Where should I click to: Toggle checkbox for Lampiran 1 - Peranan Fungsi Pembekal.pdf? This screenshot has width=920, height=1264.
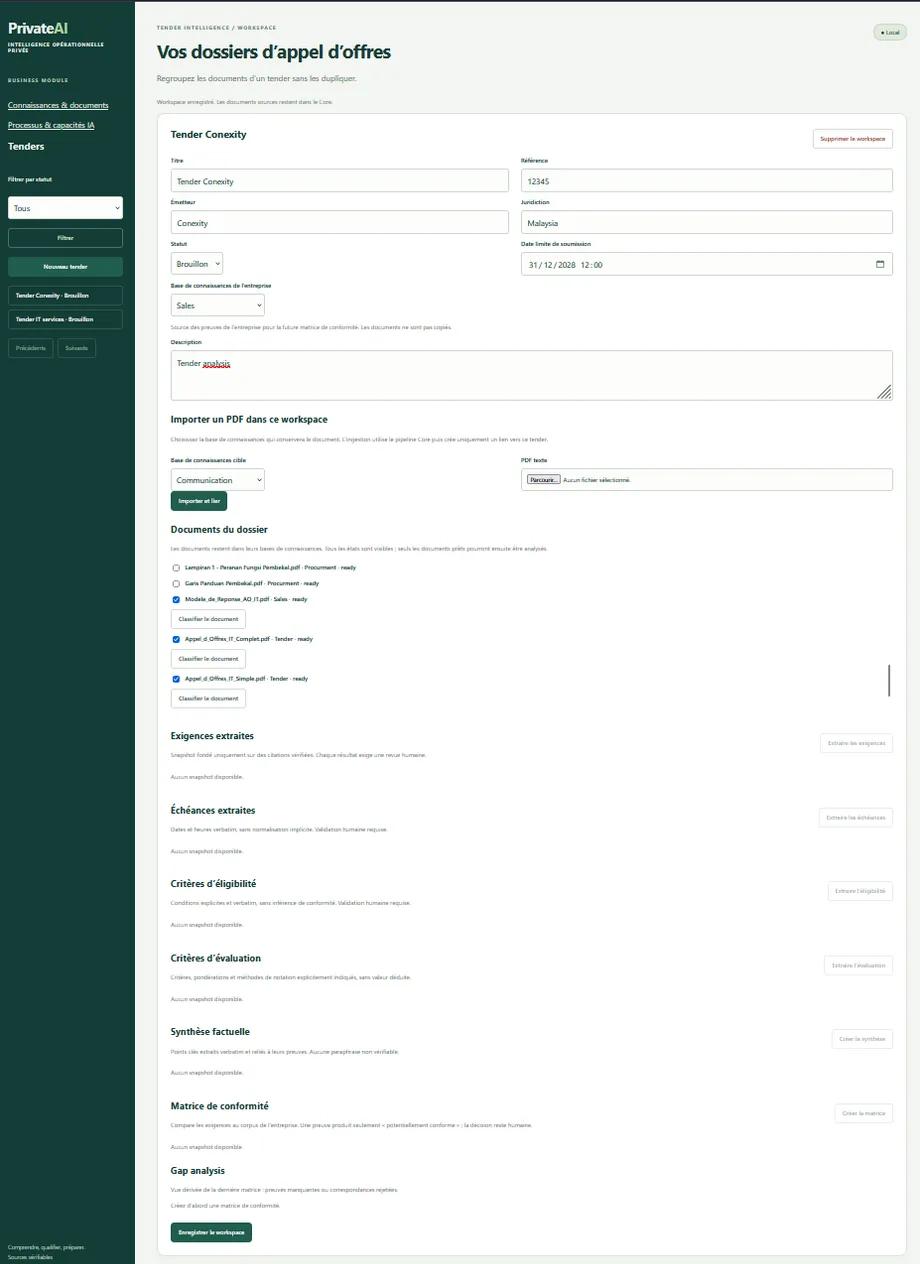[176, 568]
